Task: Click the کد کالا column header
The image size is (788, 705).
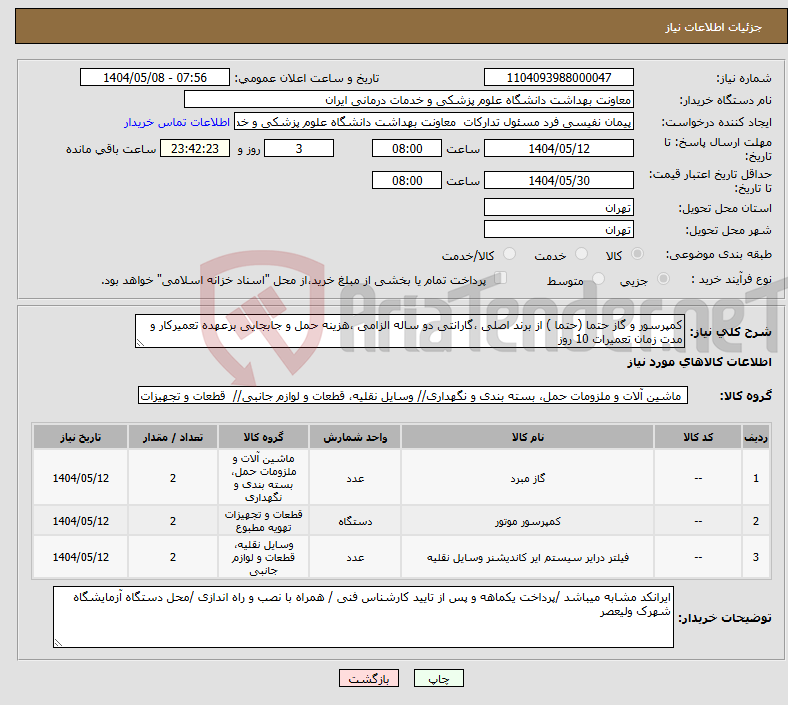Action: pyautogui.click(x=698, y=437)
